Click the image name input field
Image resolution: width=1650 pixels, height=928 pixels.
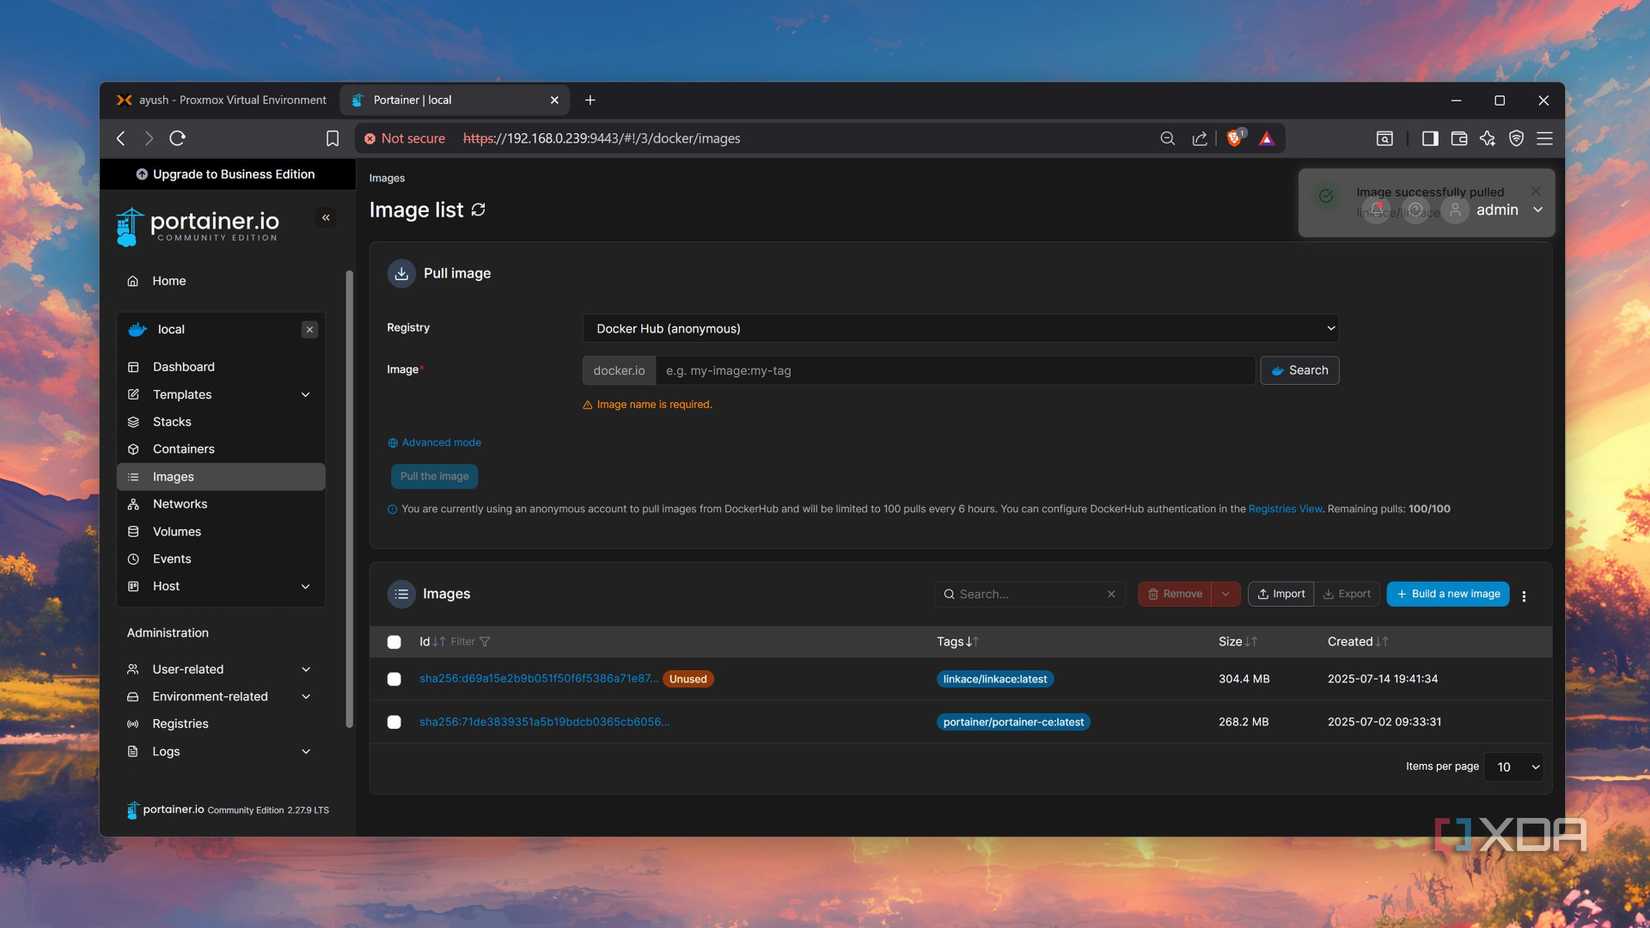point(954,371)
